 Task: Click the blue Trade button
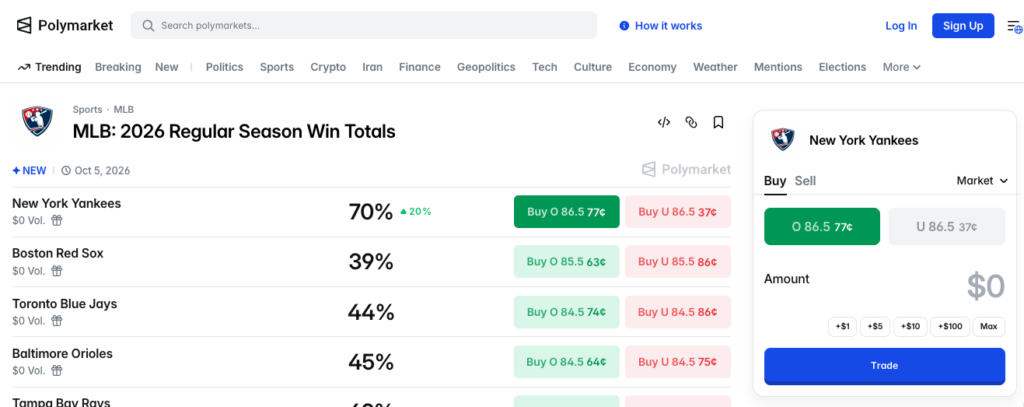884,366
